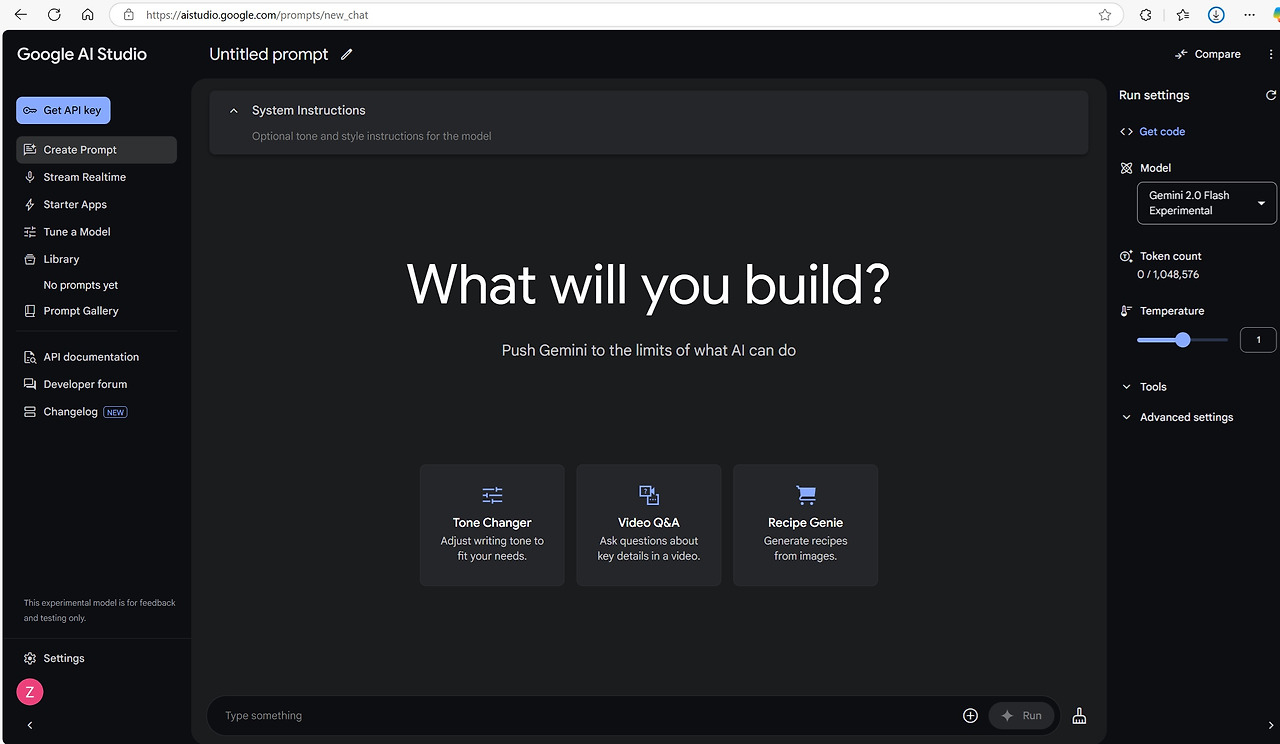Click the pencil icon to rename Untitled prompt
The image size is (1280, 744).
coord(347,55)
